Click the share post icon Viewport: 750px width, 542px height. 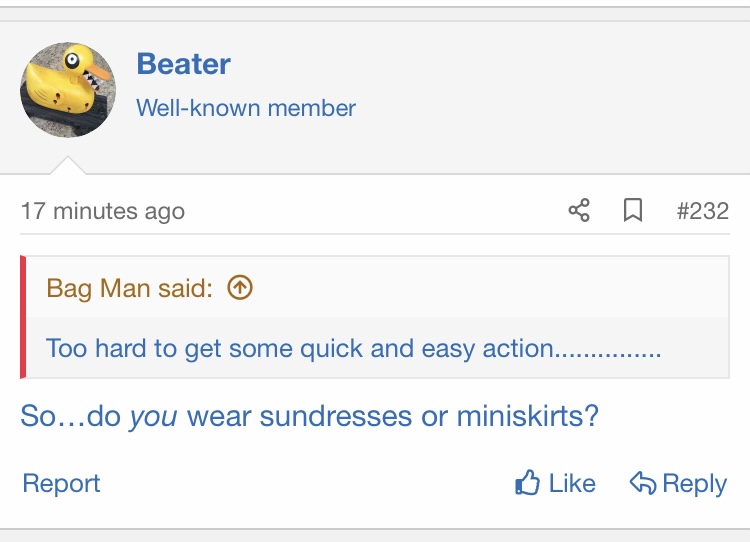click(579, 211)
